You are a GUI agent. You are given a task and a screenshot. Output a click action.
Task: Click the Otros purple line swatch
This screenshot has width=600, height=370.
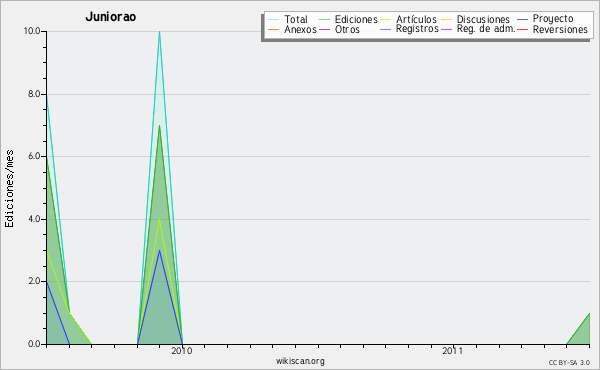coord(324,29)
